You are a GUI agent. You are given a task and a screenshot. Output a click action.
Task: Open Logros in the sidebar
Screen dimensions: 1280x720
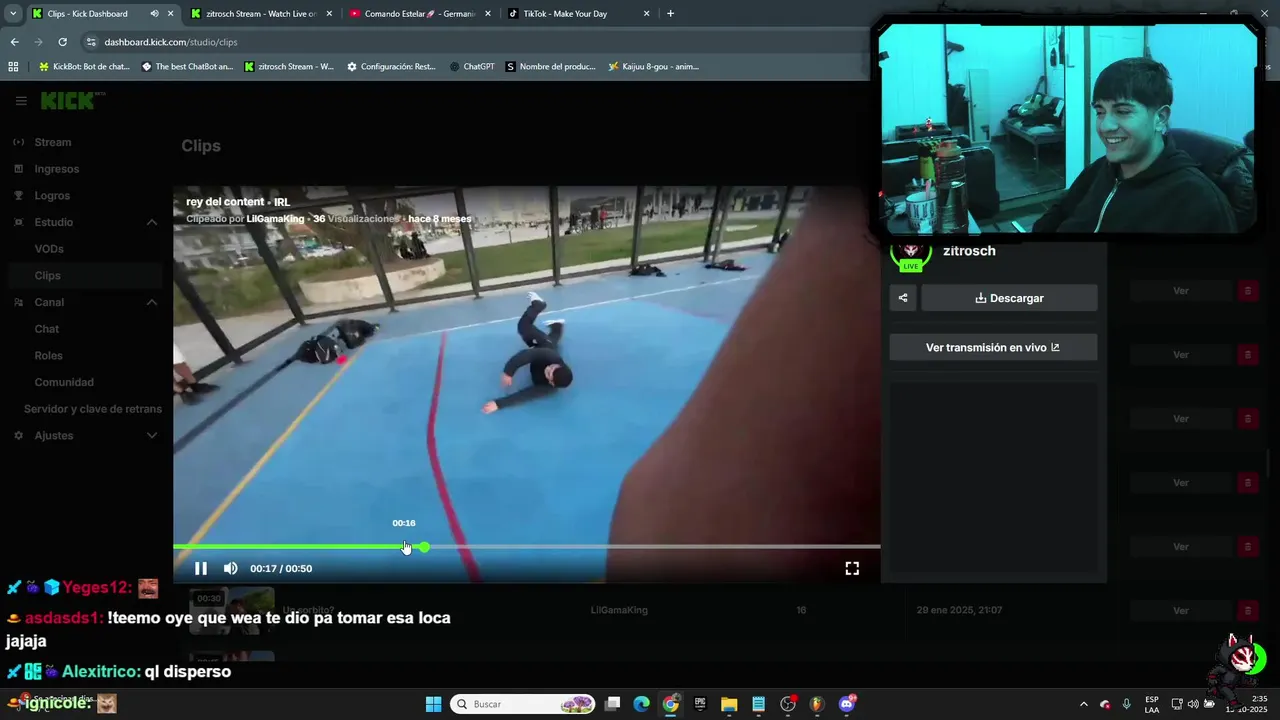52,196
